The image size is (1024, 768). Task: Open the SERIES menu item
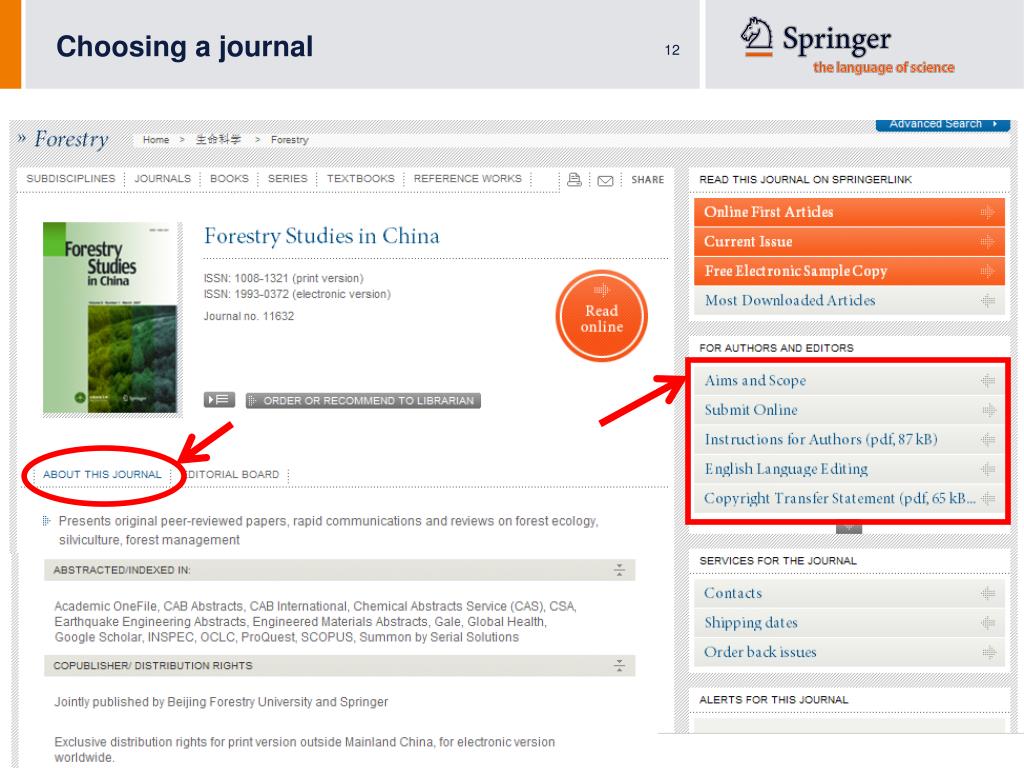click(x=287, y=179)
